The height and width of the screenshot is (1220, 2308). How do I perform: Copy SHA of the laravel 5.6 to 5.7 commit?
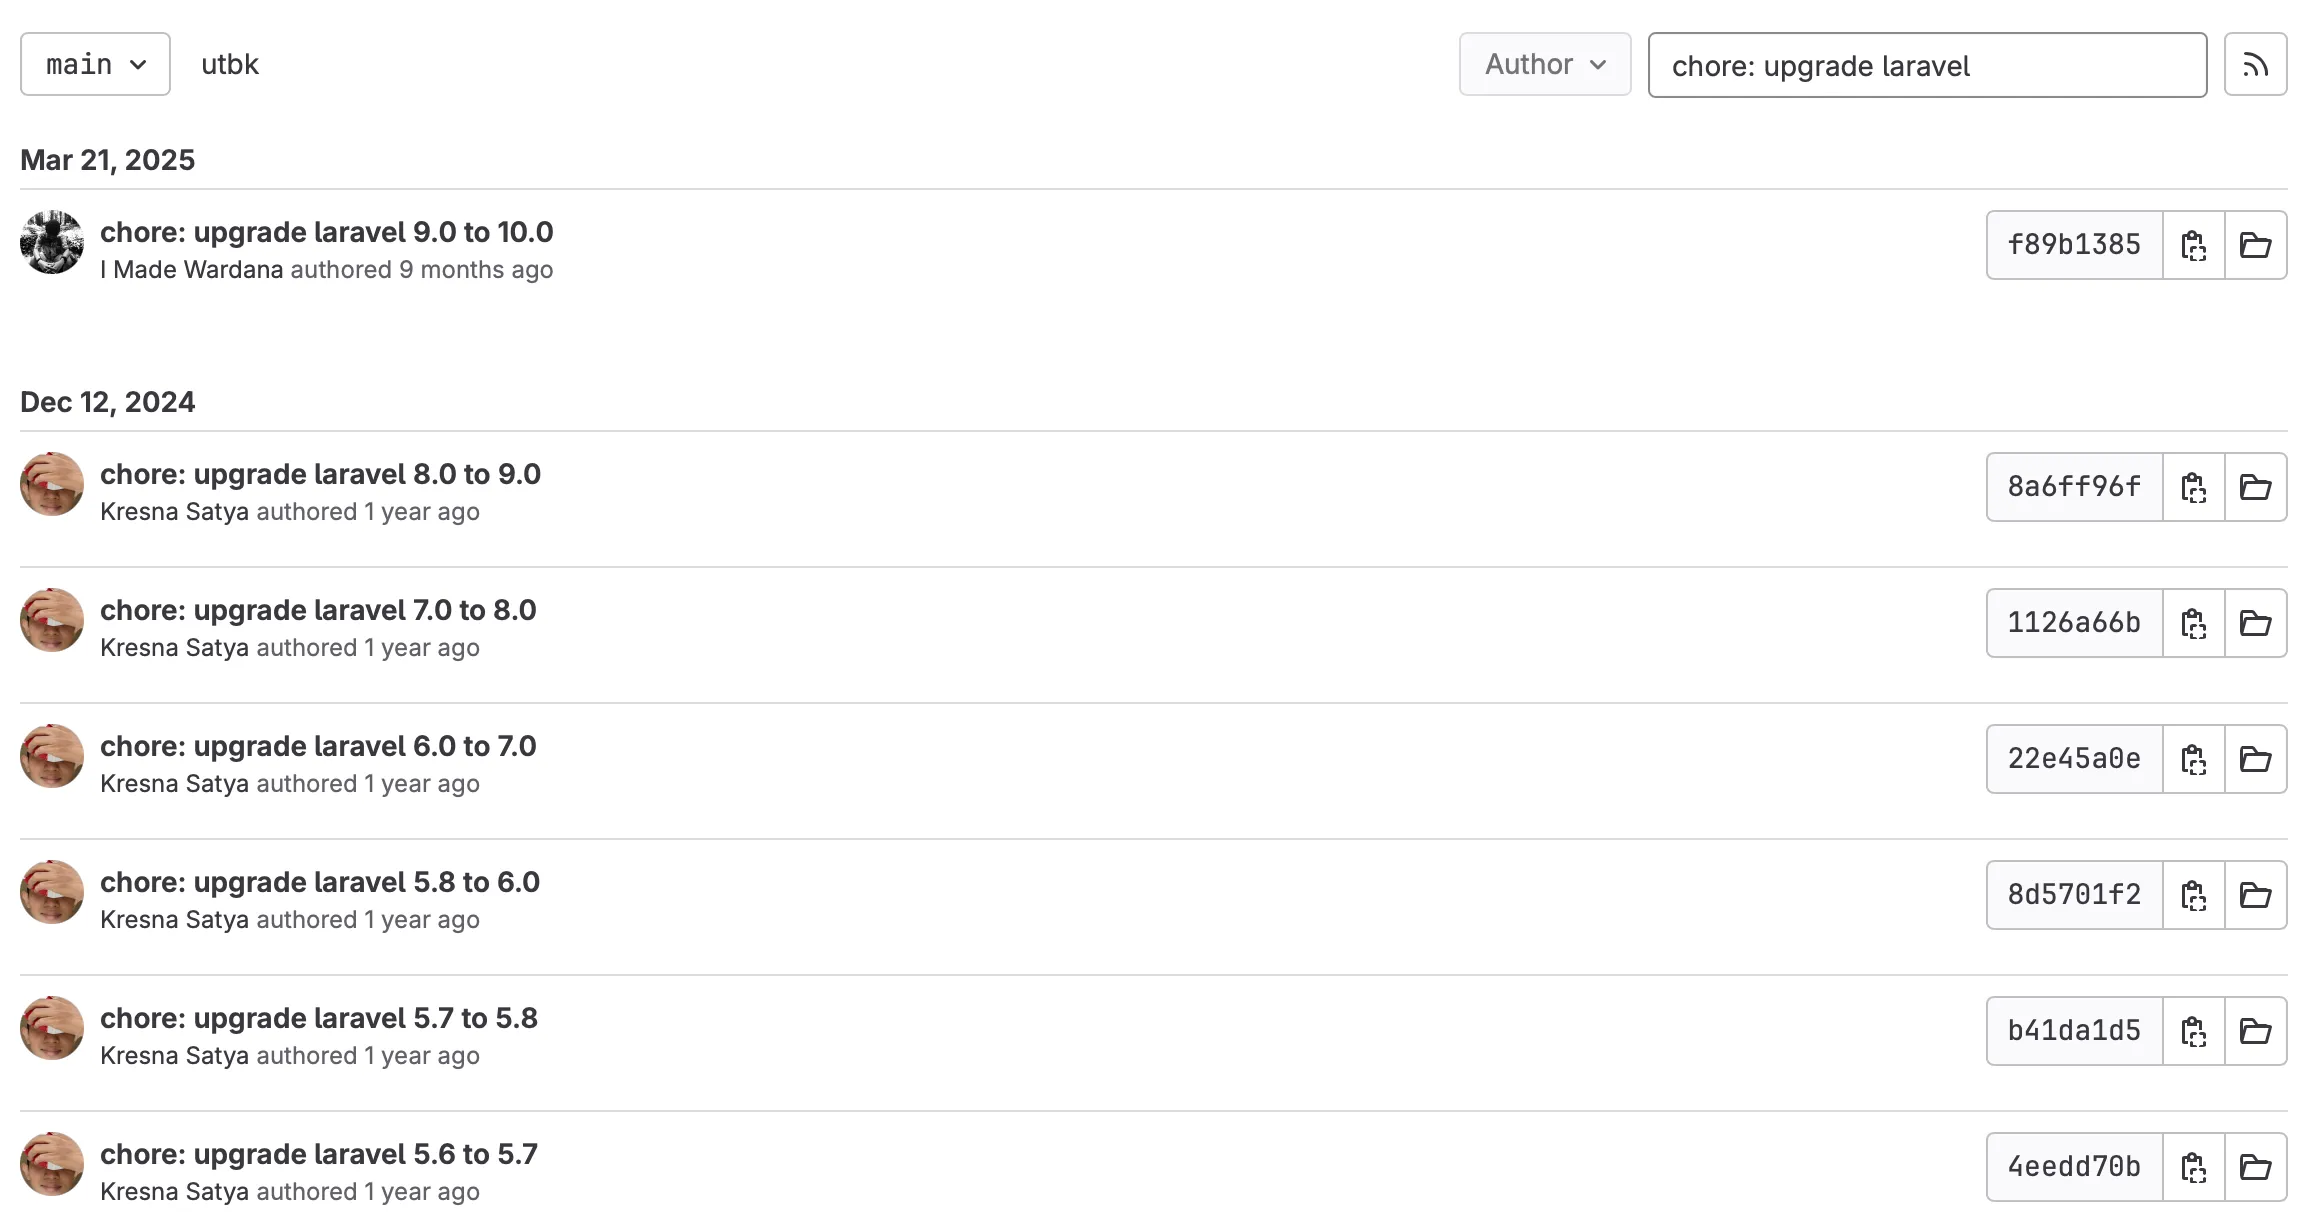tap(2194, 1167)
